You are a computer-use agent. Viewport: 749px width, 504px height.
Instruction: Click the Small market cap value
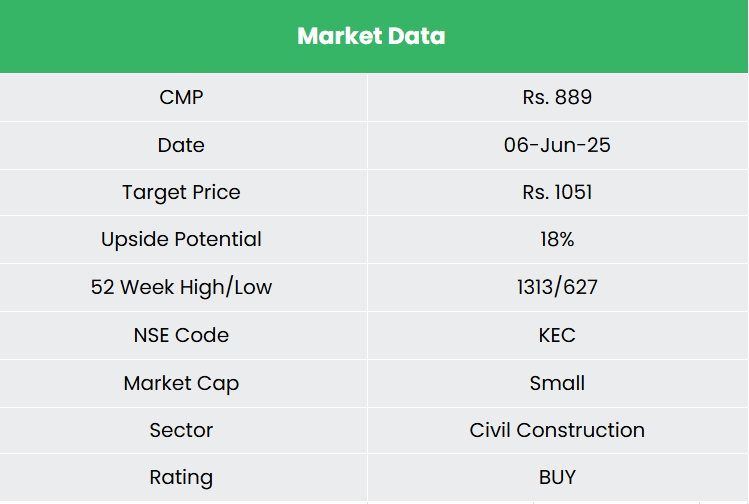click(557, 383)
